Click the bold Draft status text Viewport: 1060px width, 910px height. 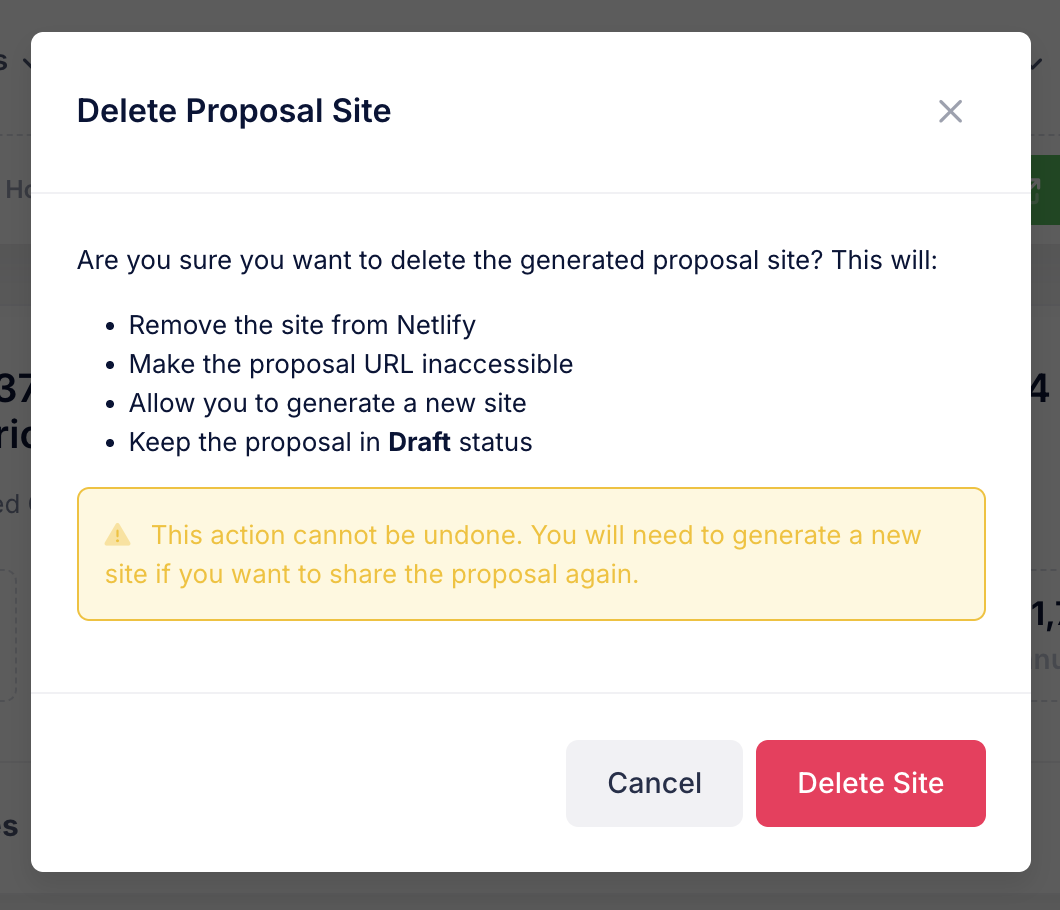click(x=418, y=442)
